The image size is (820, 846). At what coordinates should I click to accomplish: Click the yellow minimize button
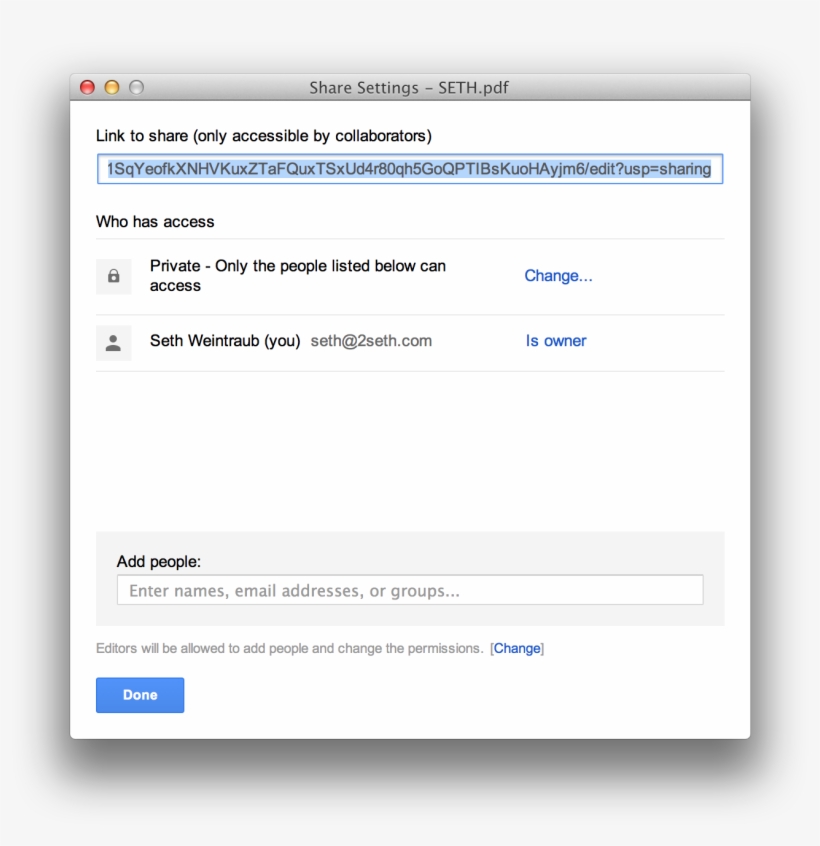pyautogui.click(x=111, y=87)
